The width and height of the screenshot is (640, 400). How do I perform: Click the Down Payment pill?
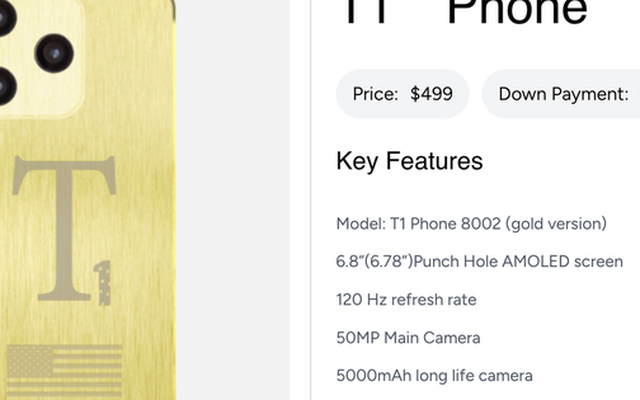[x=563, y=94]
